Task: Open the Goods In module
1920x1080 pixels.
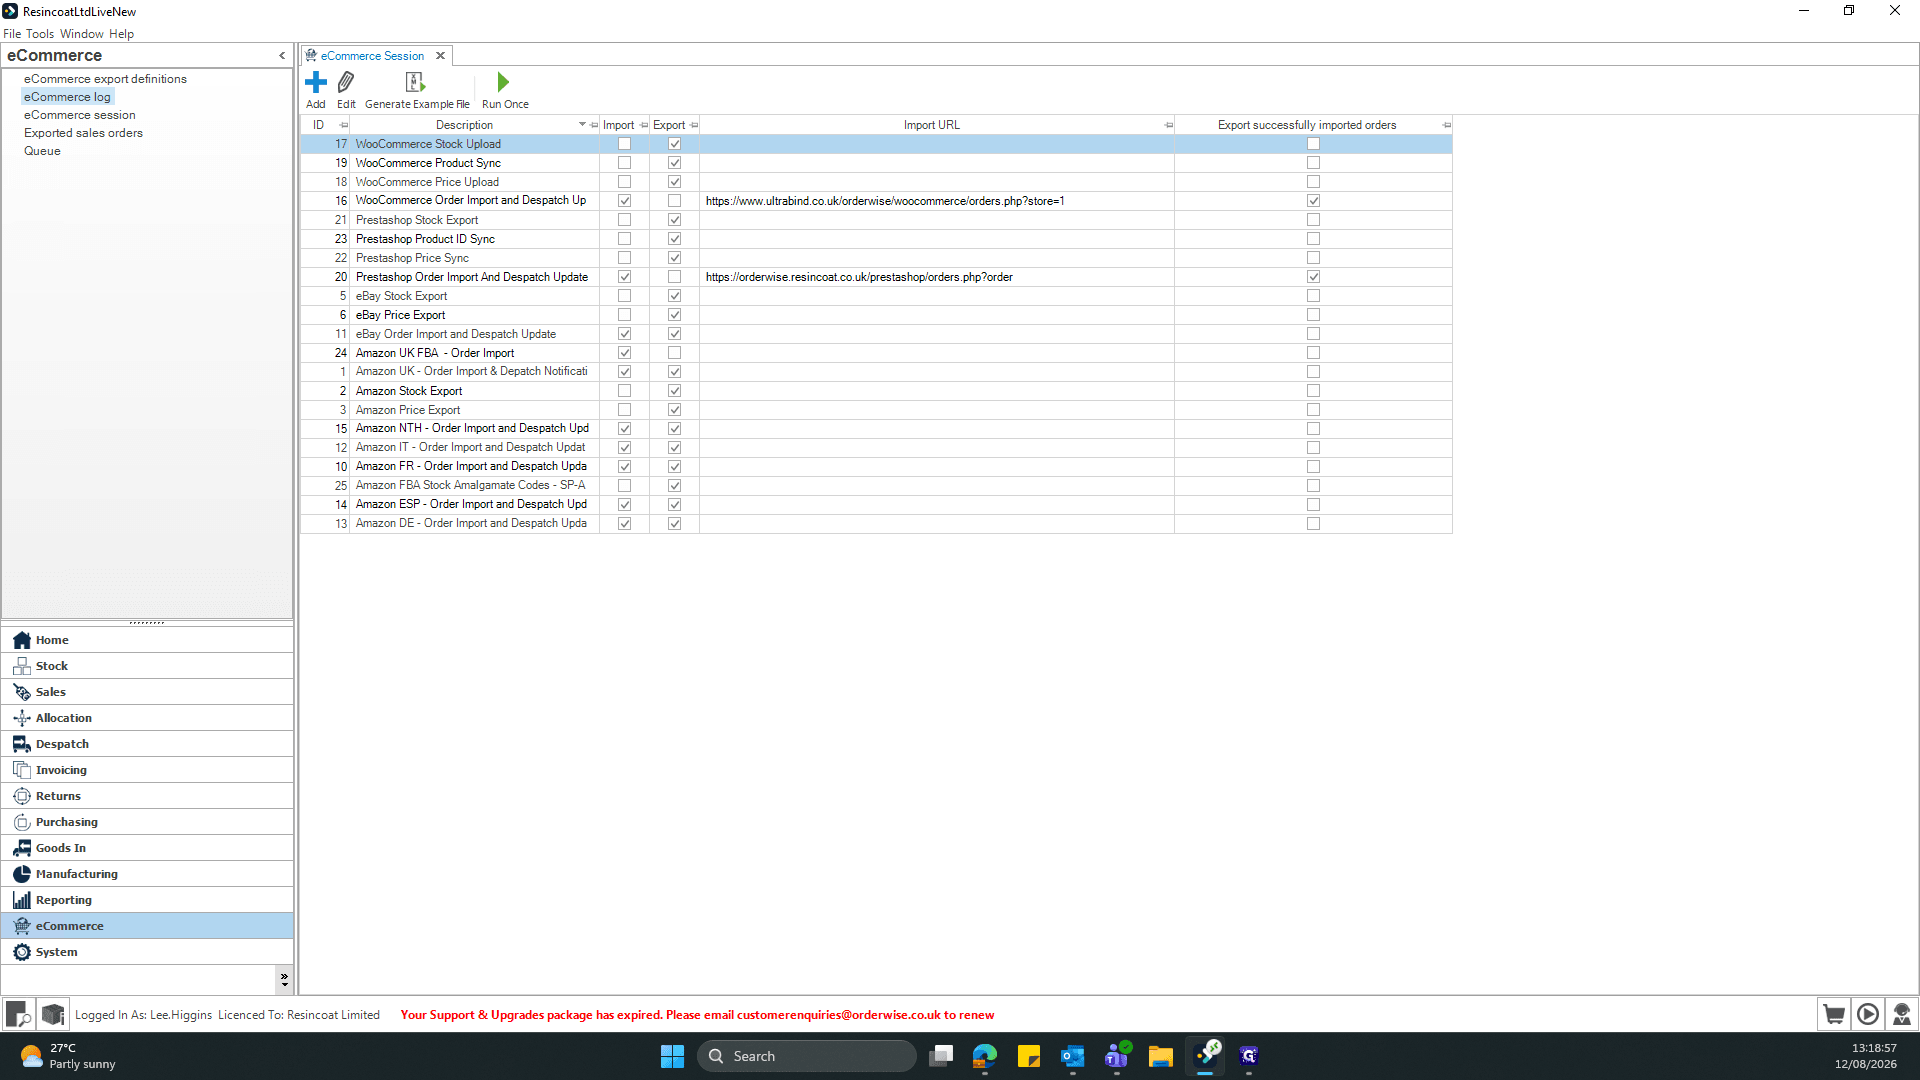Action: 147,848
